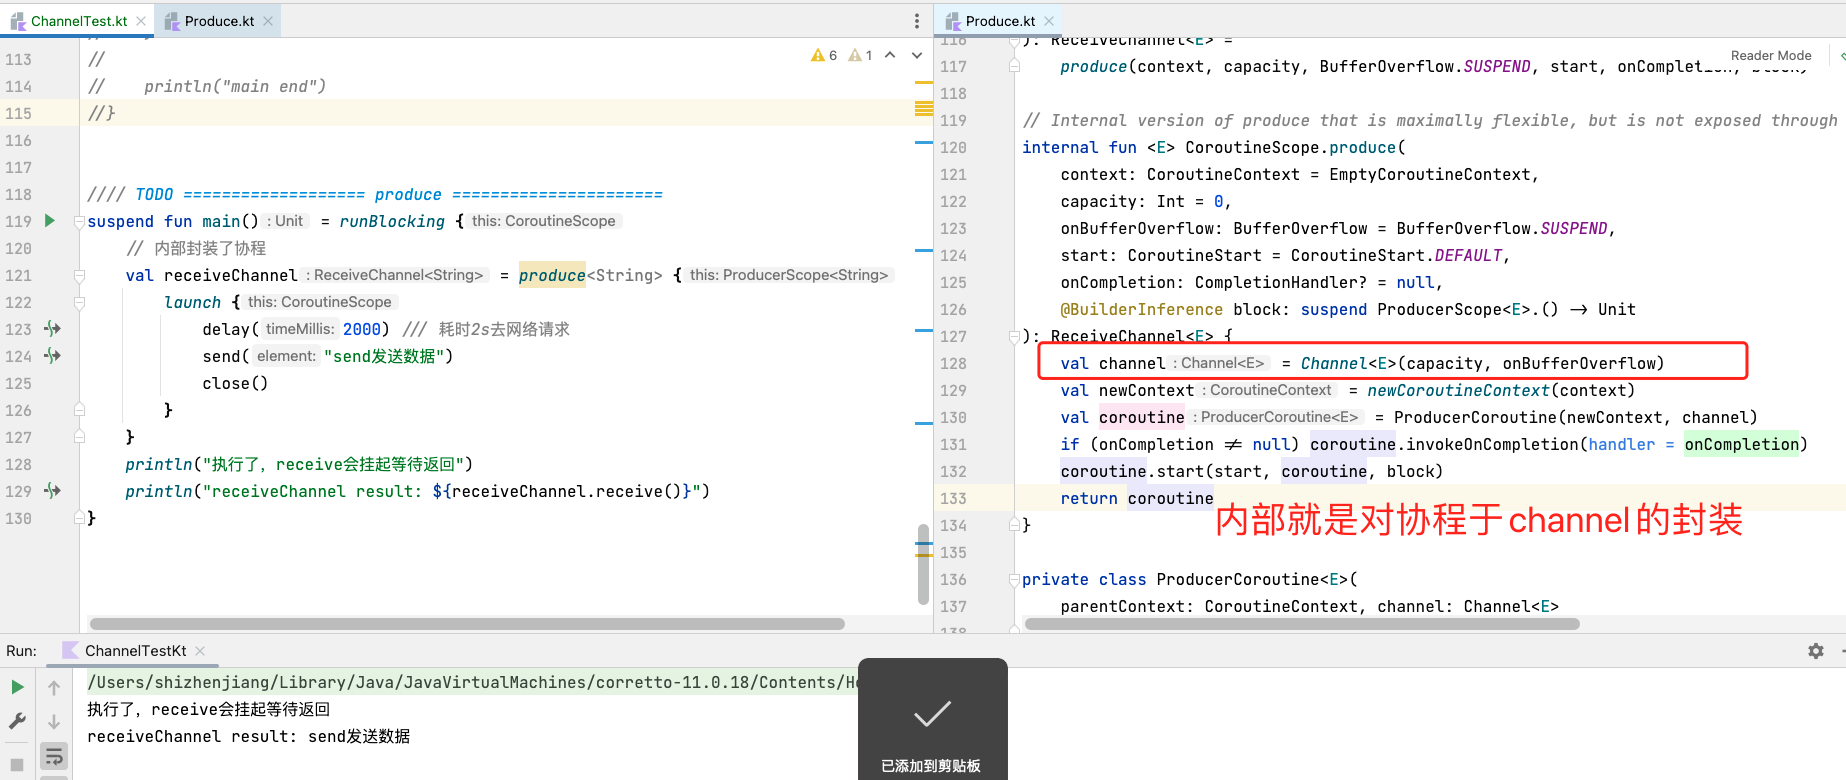Click the launch keyword on line 122
Viewport: 1846px width, 780px height.
[x=192, y=302]
